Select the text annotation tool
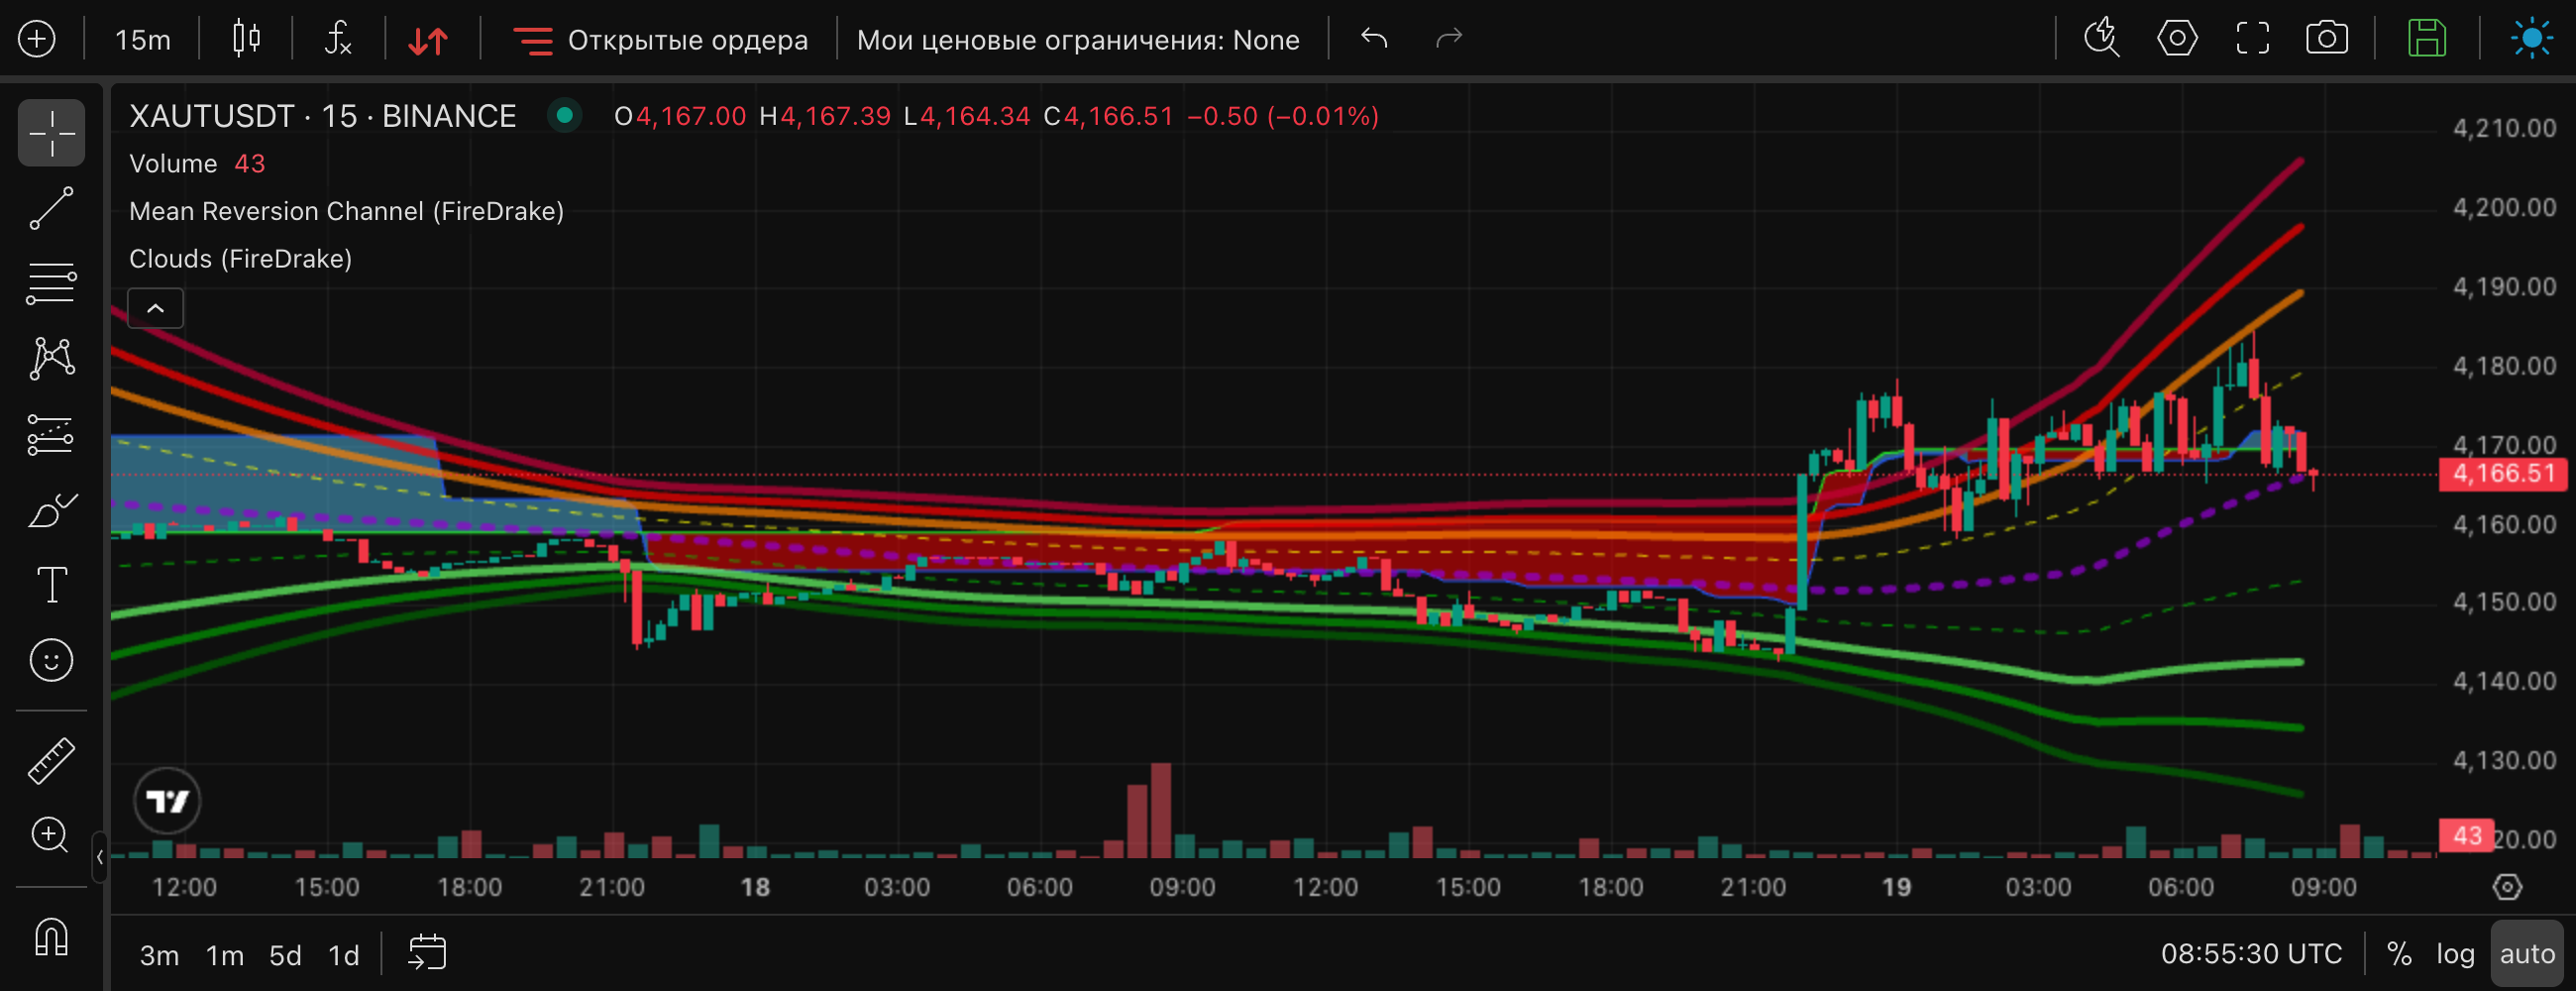Screen dimensions: 2576x991 [x=51, y=584]
